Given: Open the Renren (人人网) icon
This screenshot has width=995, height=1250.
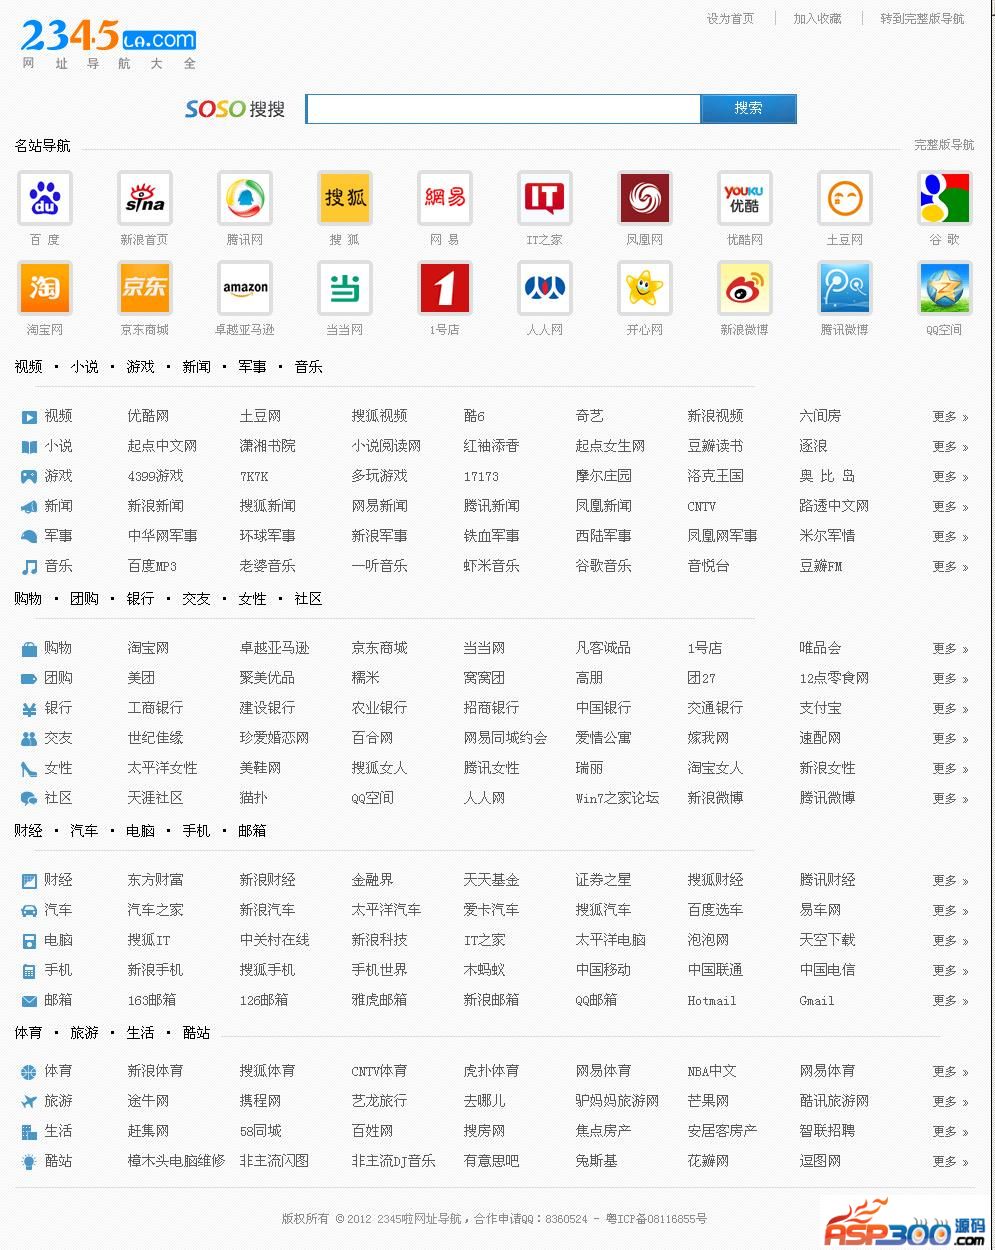Looking at the screenshot, I should point(545,288).
